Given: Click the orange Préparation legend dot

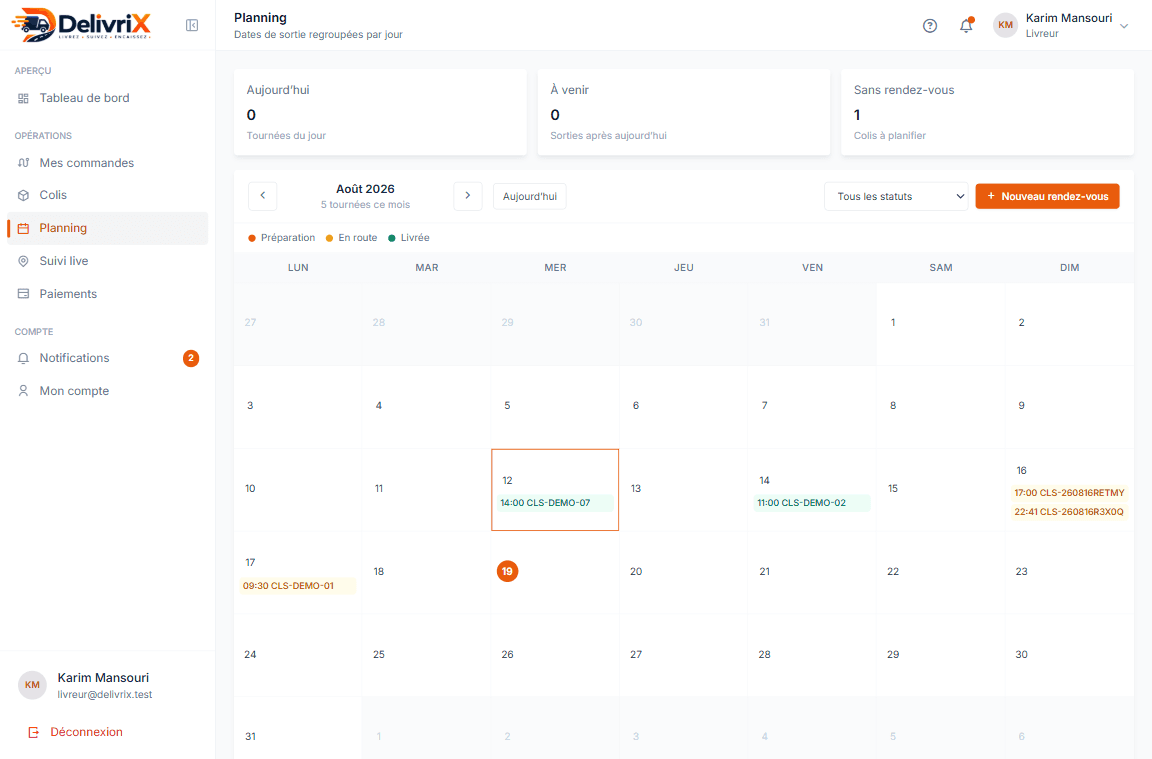Looking at the screenshot, I should tap(252, 238).
